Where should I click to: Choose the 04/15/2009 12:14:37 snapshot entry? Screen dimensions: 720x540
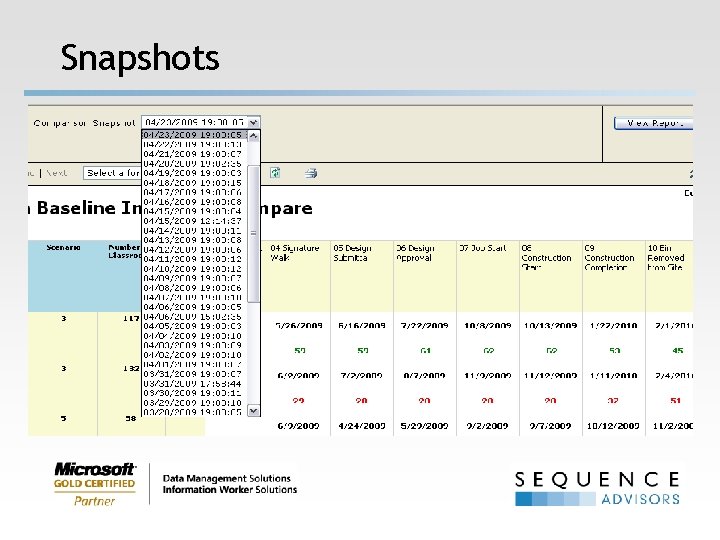195,221
